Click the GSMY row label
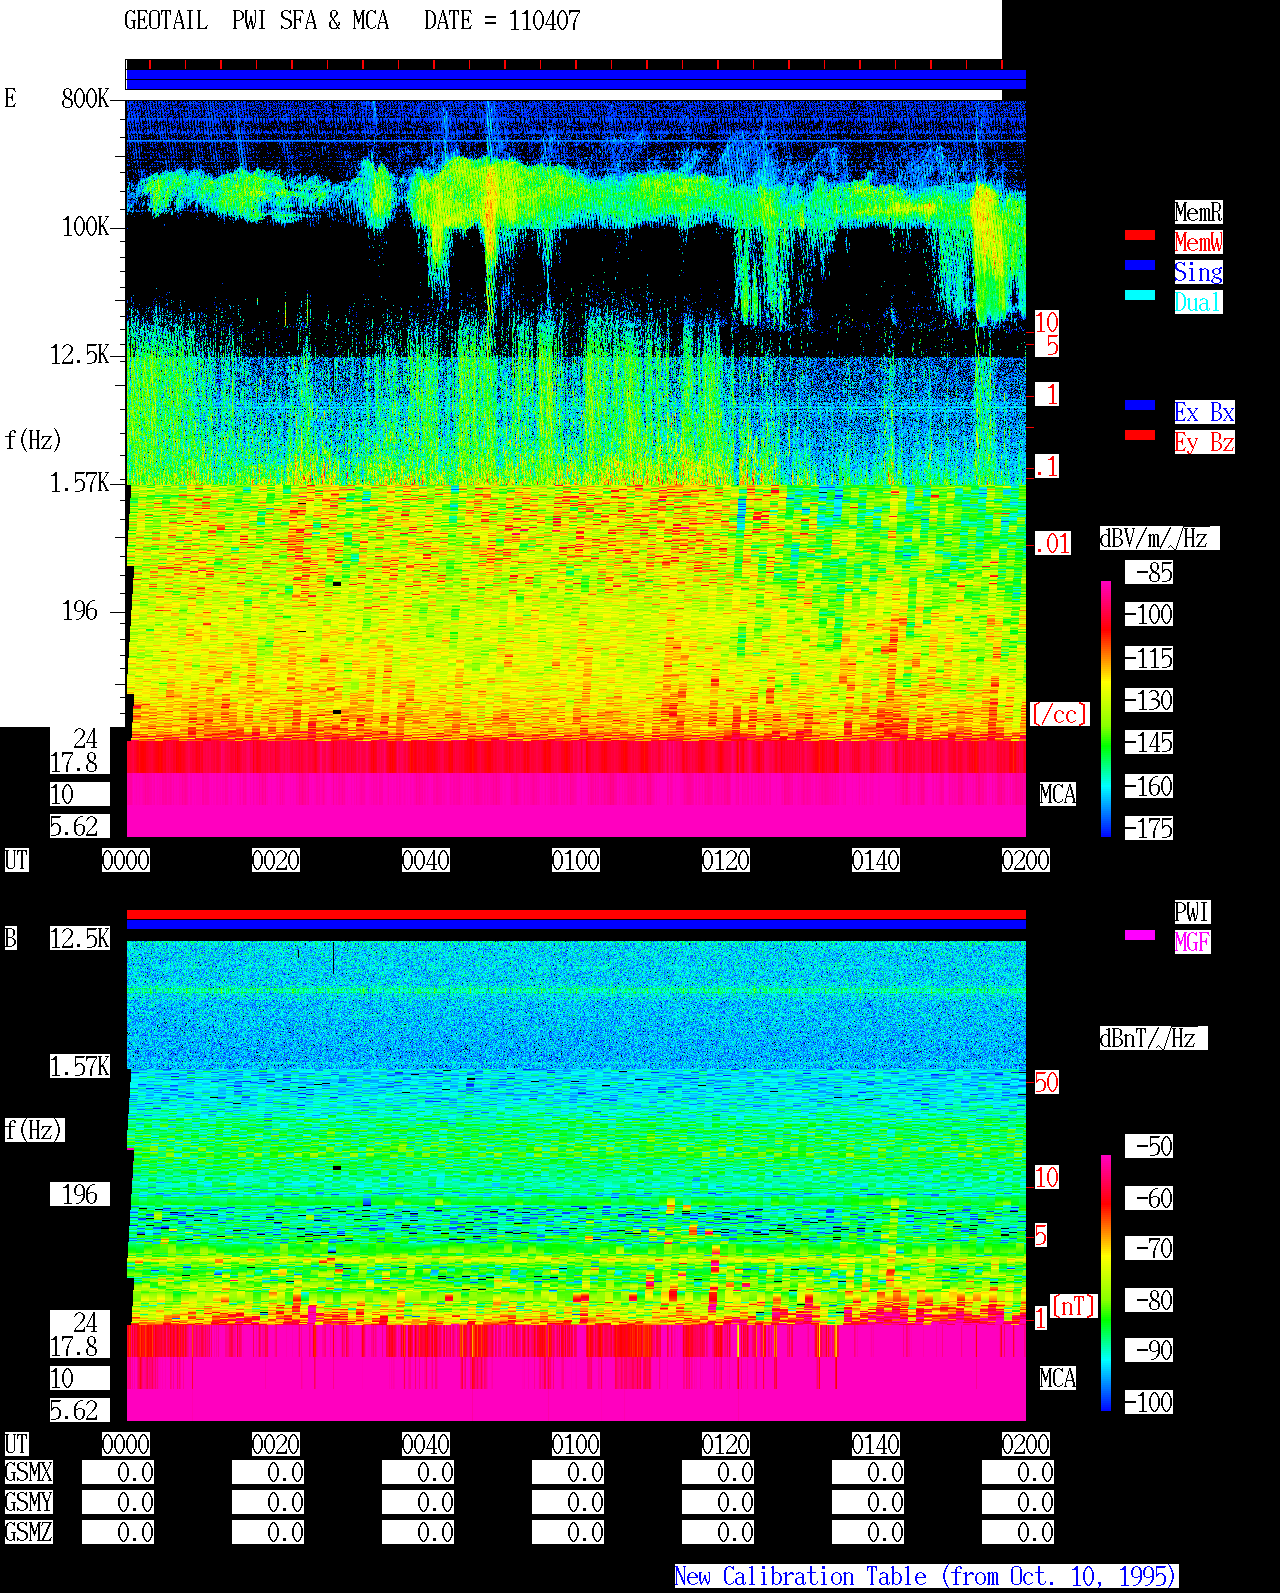Viewport: 1280px width, 1593px height. coord(28,1502)
